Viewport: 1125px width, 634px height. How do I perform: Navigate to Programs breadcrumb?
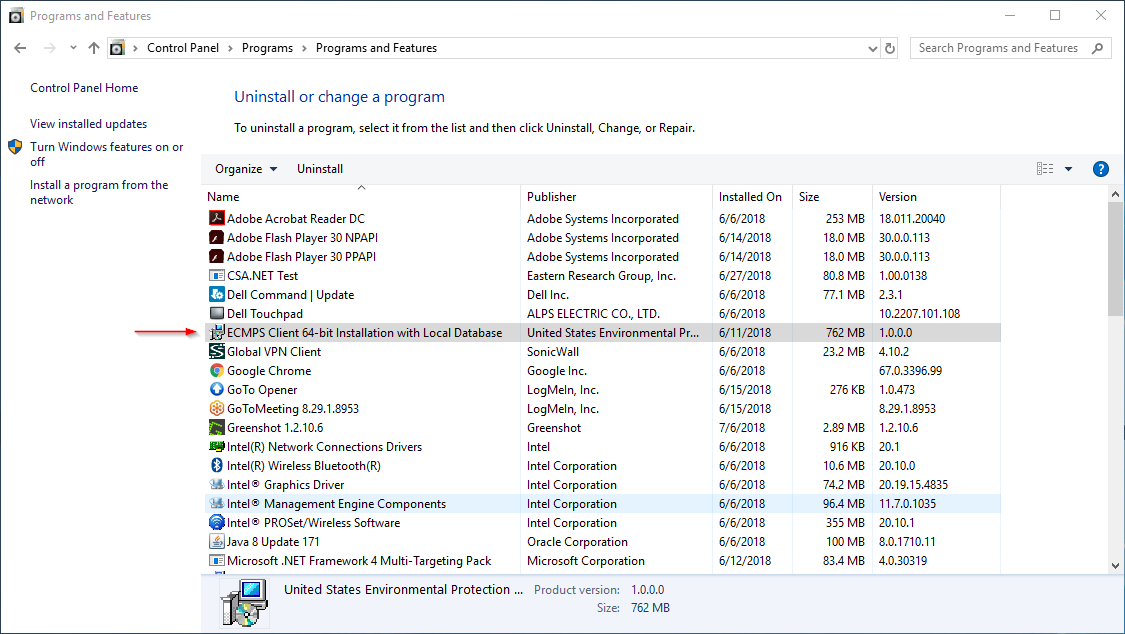coord(267,48)
